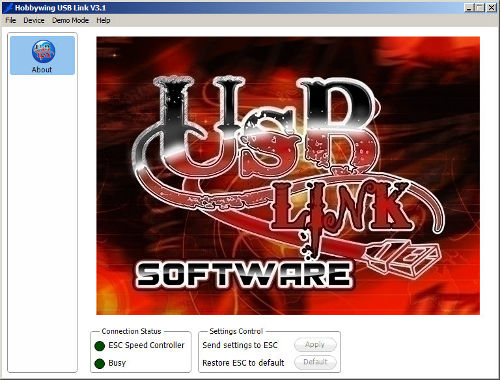Click the 'Restore ESC to default' label

243,363
